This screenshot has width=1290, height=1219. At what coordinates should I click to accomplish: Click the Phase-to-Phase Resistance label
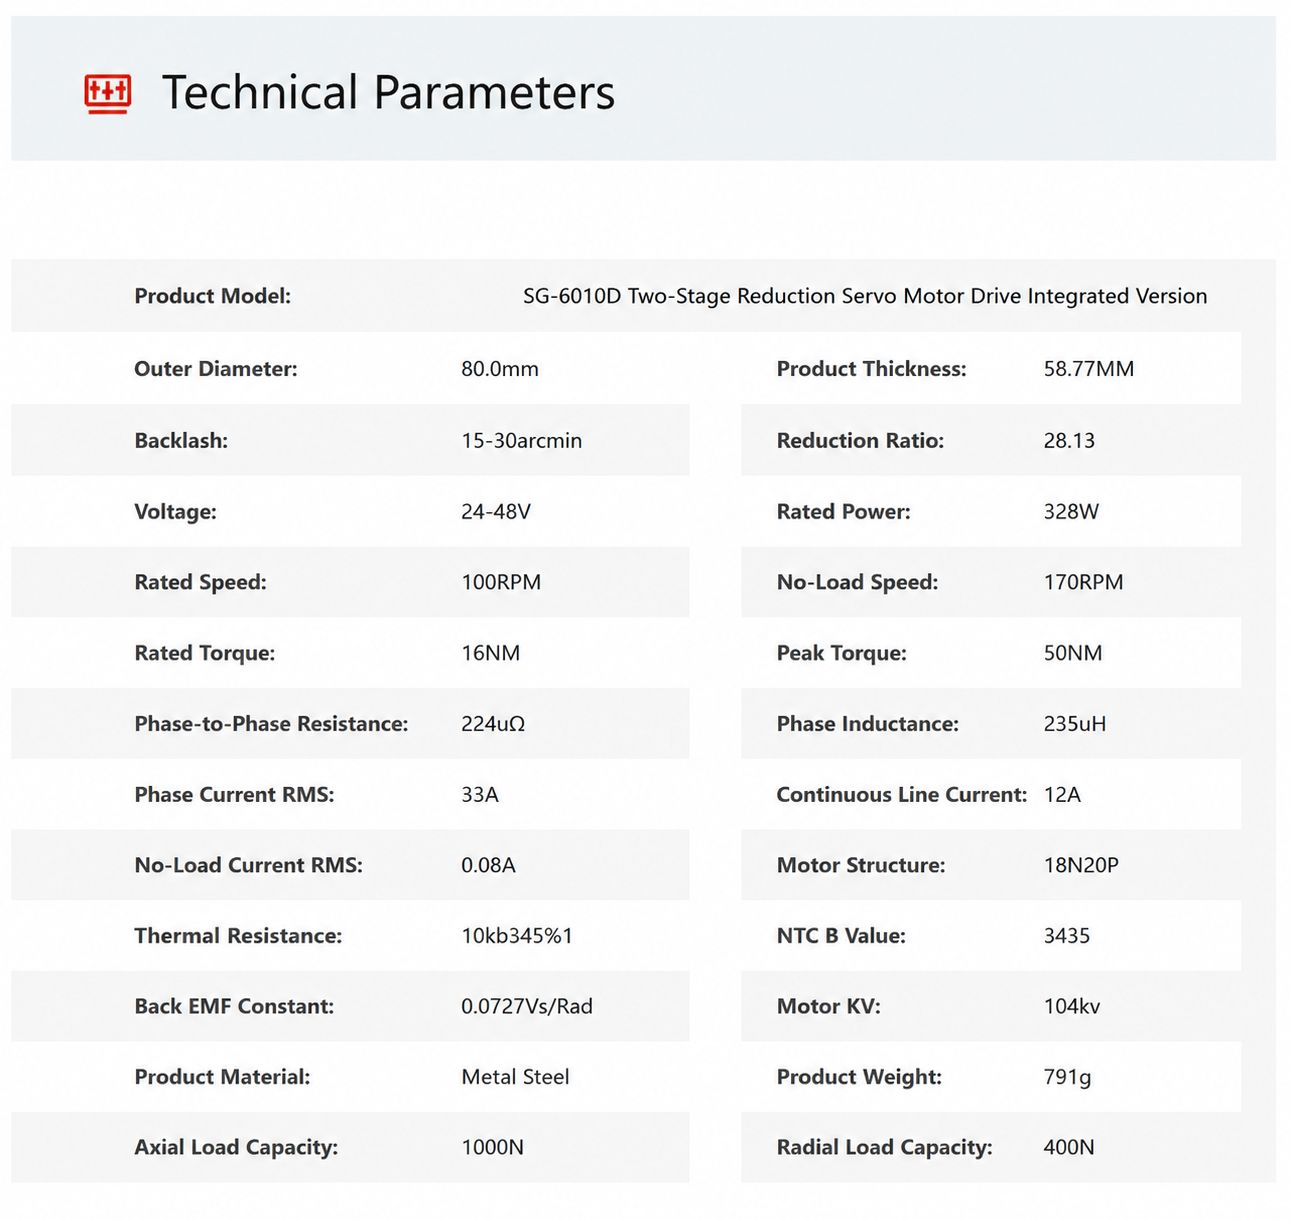(x=272, y=724)
